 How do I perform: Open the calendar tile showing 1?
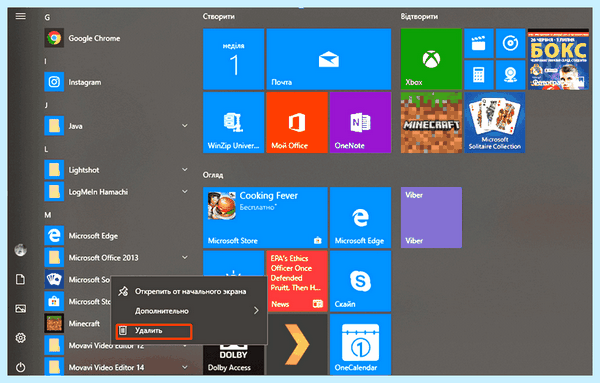[x=233, y=59]
